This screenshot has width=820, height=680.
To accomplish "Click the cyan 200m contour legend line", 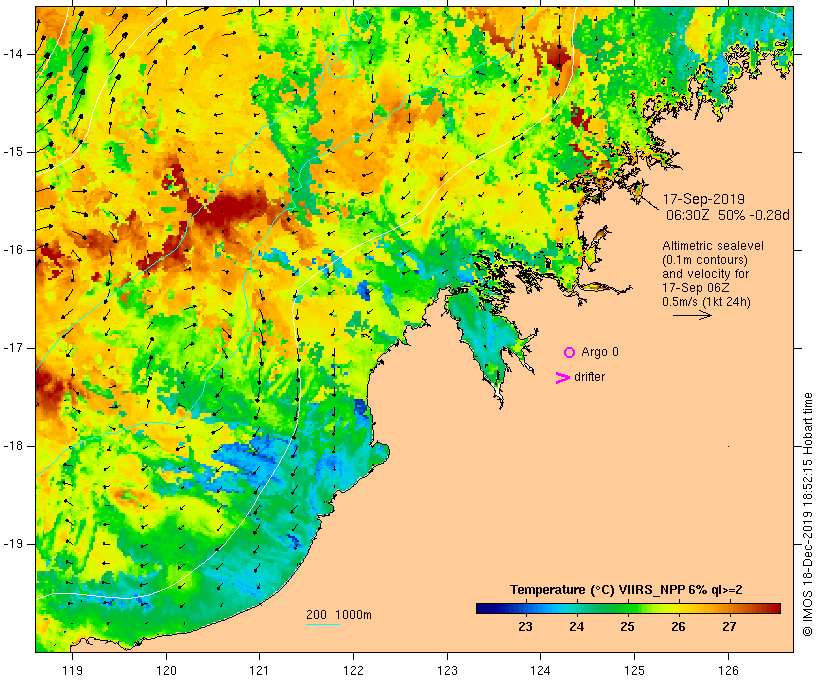I will 323,624.
